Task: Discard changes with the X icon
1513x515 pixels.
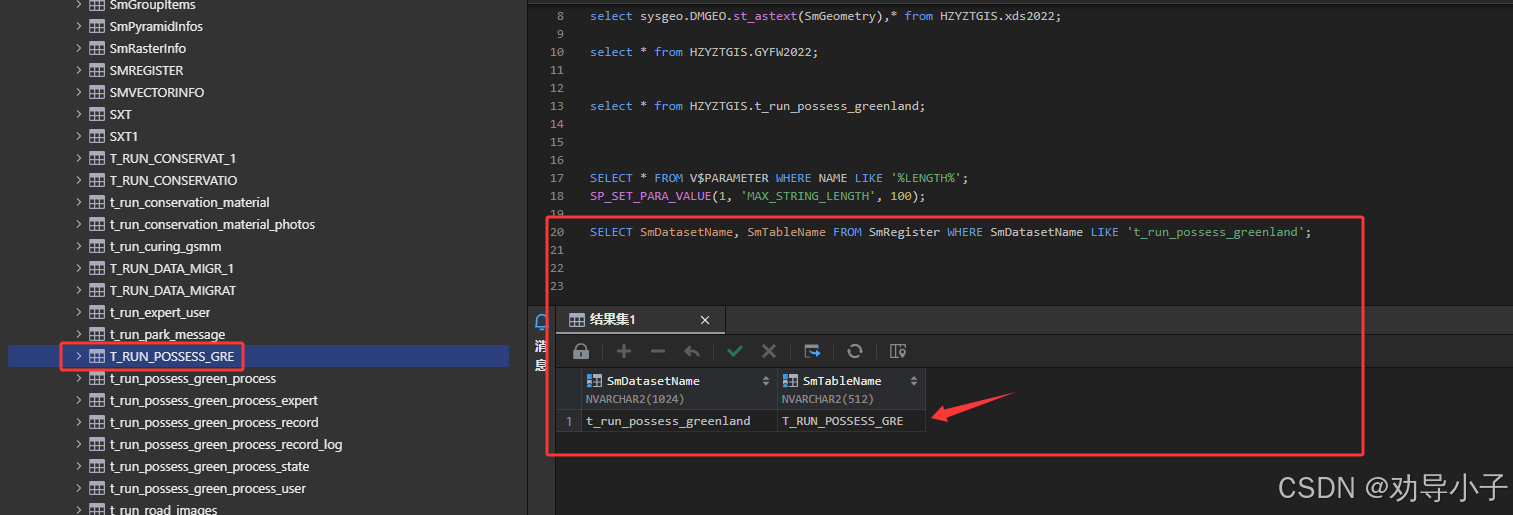Action: [x=769, y=351]
